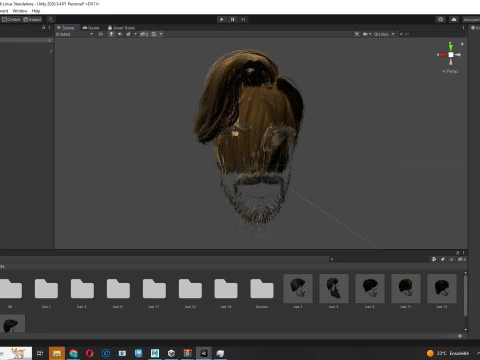Lock the Hierarchy panel
This screenshot has height=360, width=480.
44,28
